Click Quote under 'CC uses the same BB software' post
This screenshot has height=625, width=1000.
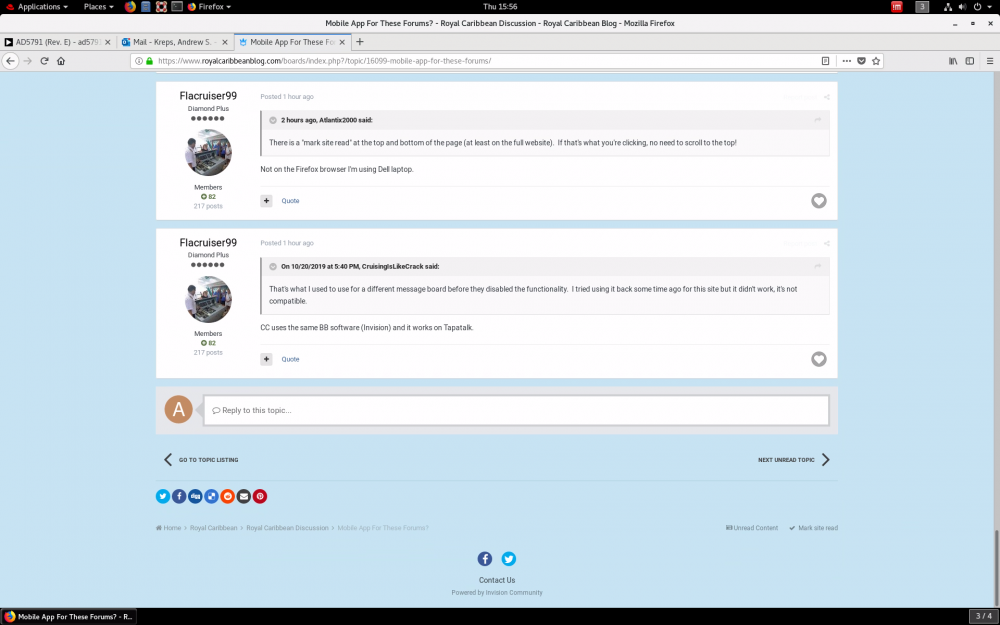[x=290, y=359]
